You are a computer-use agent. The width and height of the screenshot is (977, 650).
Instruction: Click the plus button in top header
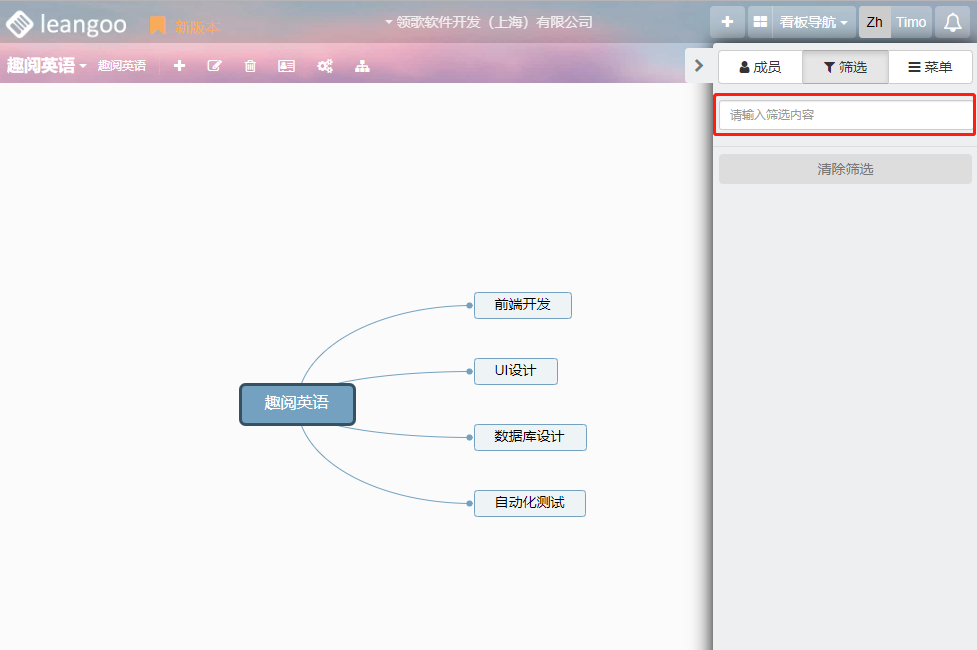click(727, 22)
